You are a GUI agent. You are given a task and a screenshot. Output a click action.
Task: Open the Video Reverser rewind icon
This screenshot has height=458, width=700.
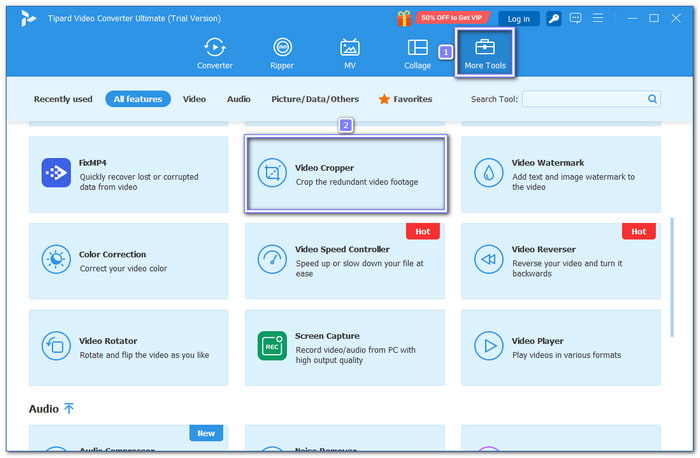point(488,259)
